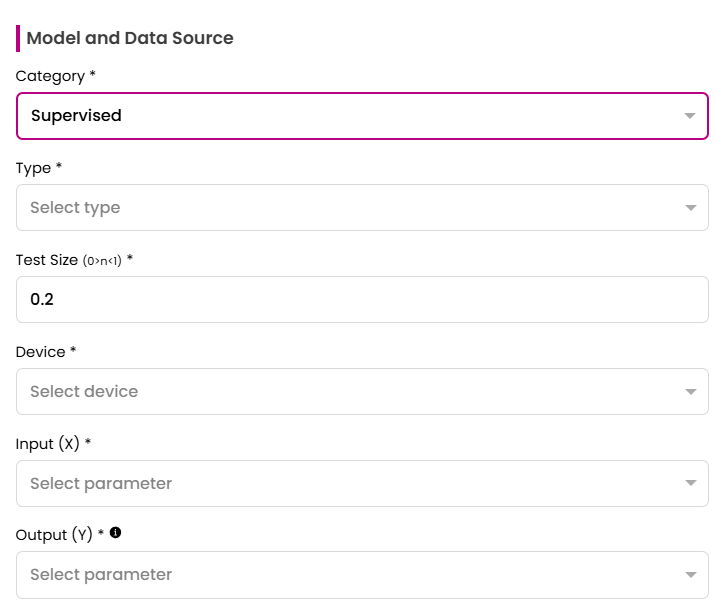
Task: Open the Output (Y) parameter dropdown
Action: coord(350,575)
